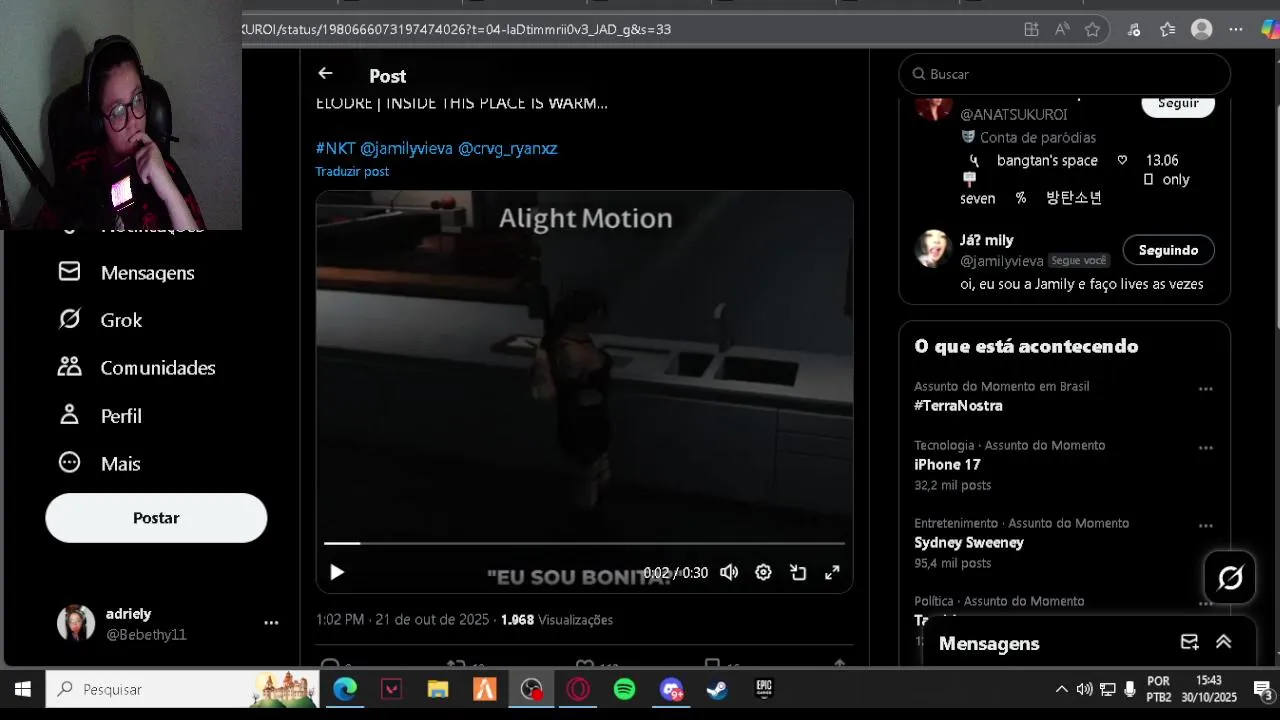Add page to favorites star

(1093, 30)
